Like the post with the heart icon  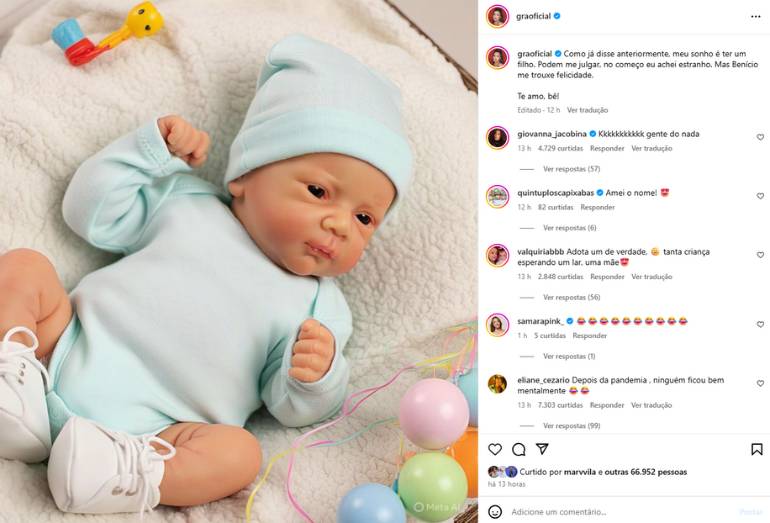[495, 449]
